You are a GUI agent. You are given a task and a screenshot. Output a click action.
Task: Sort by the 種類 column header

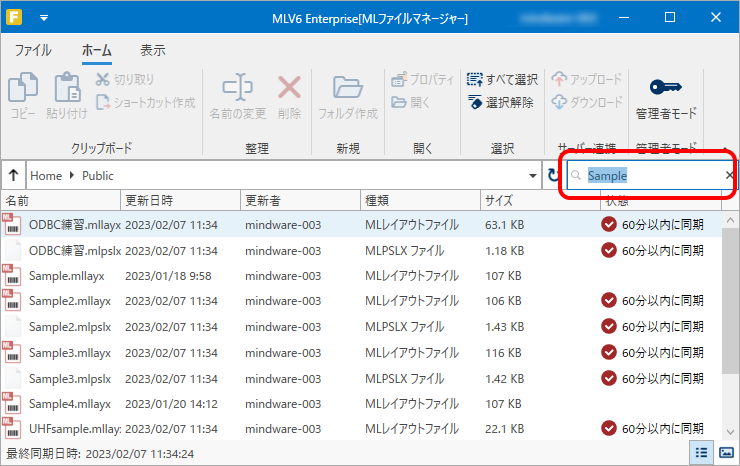pyautogui.click(x=420, y=201)
